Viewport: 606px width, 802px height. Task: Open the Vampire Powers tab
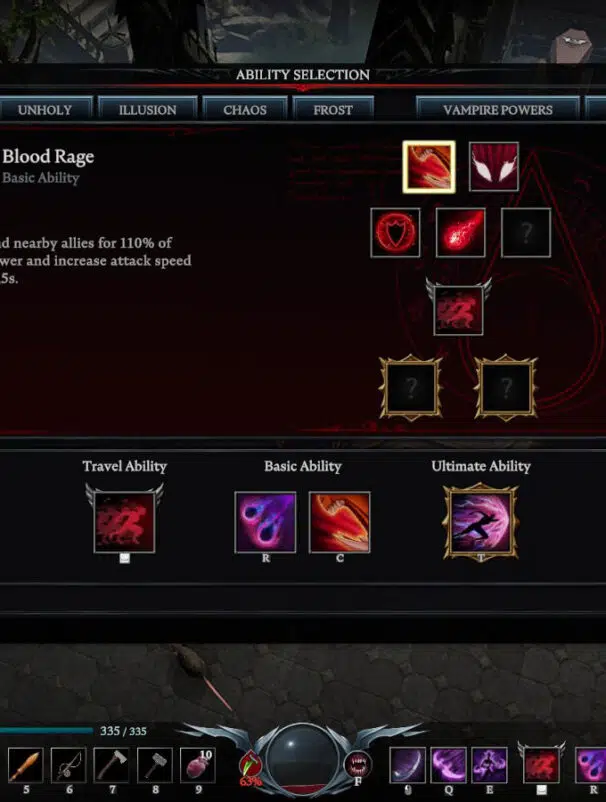[x=498, y=109]
